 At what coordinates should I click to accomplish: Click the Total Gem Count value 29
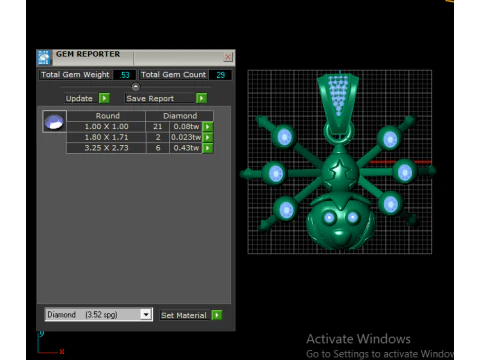click(220, 75)
